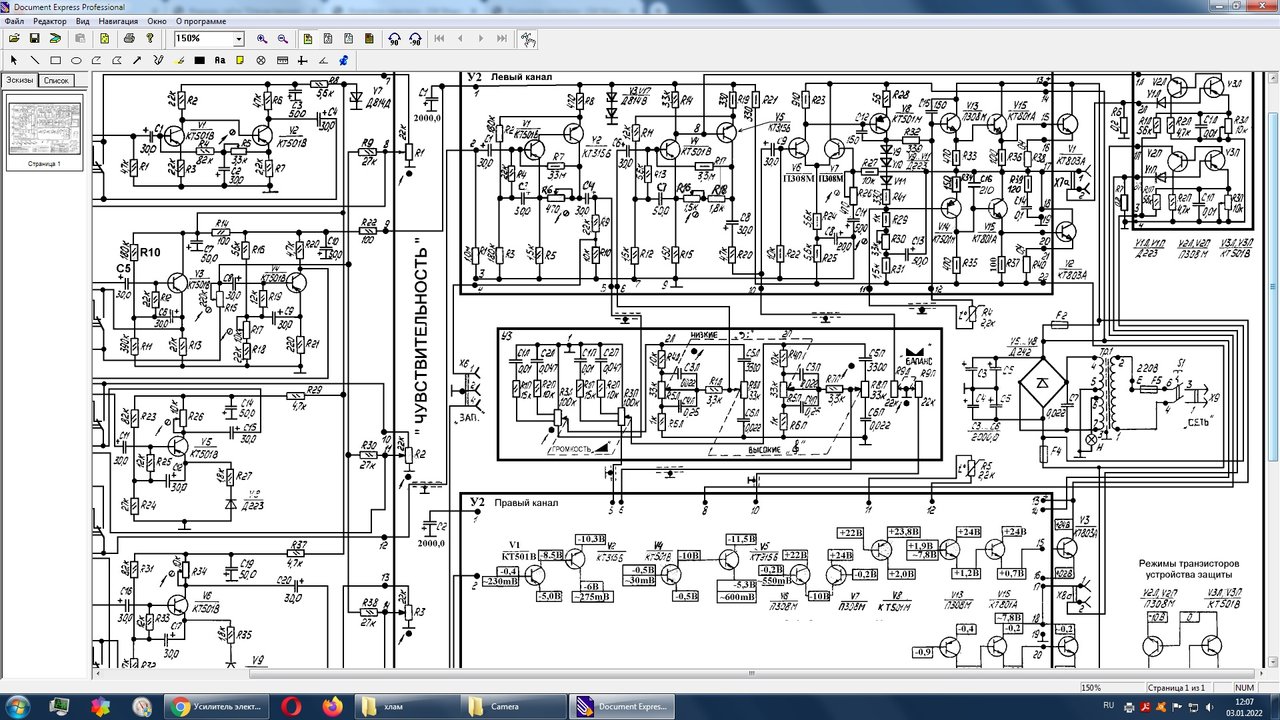
Task: Open the Файл menu
Action: 14,21
